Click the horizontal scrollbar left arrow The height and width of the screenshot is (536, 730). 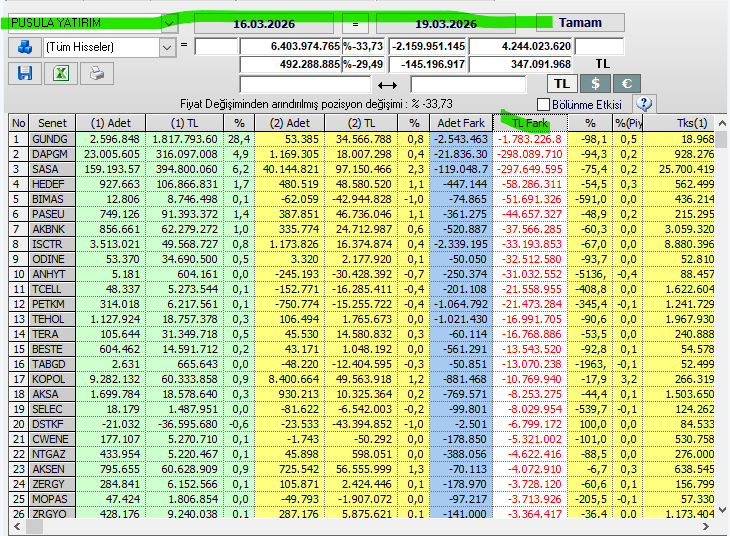[x=17, y=527]
